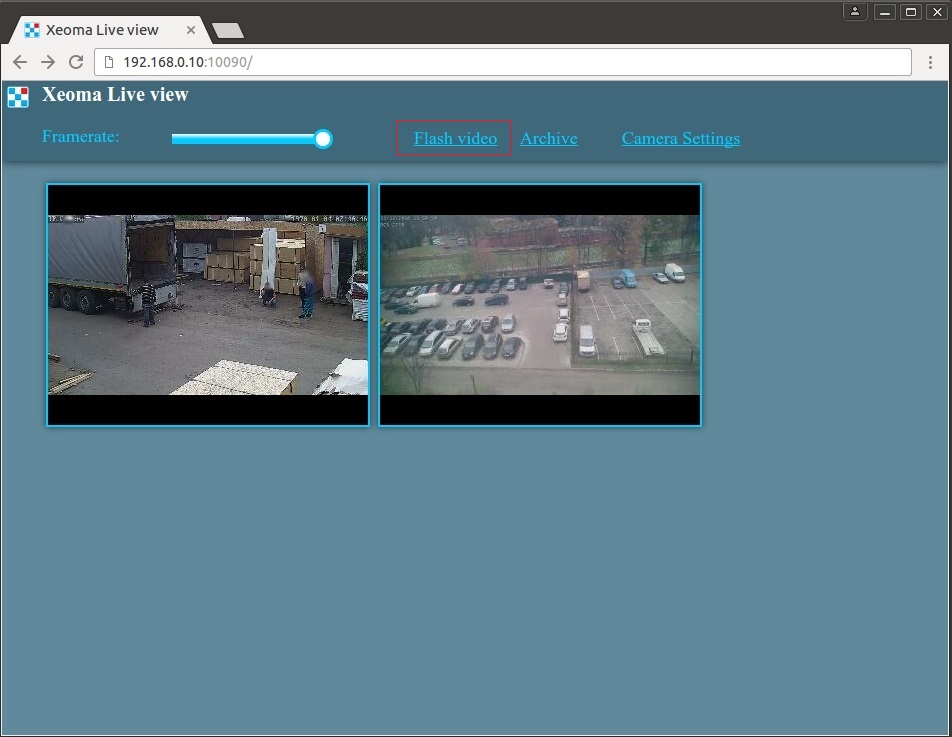Open the Flash video link

tap(455, 138)
